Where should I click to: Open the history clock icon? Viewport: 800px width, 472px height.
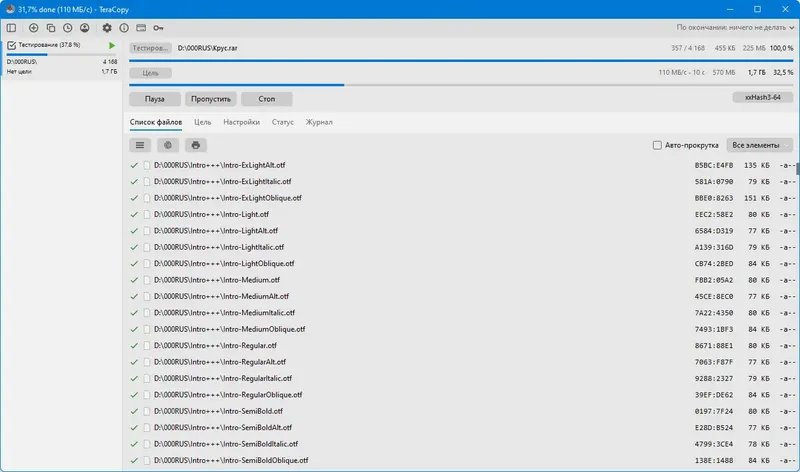tap(67, 28)
